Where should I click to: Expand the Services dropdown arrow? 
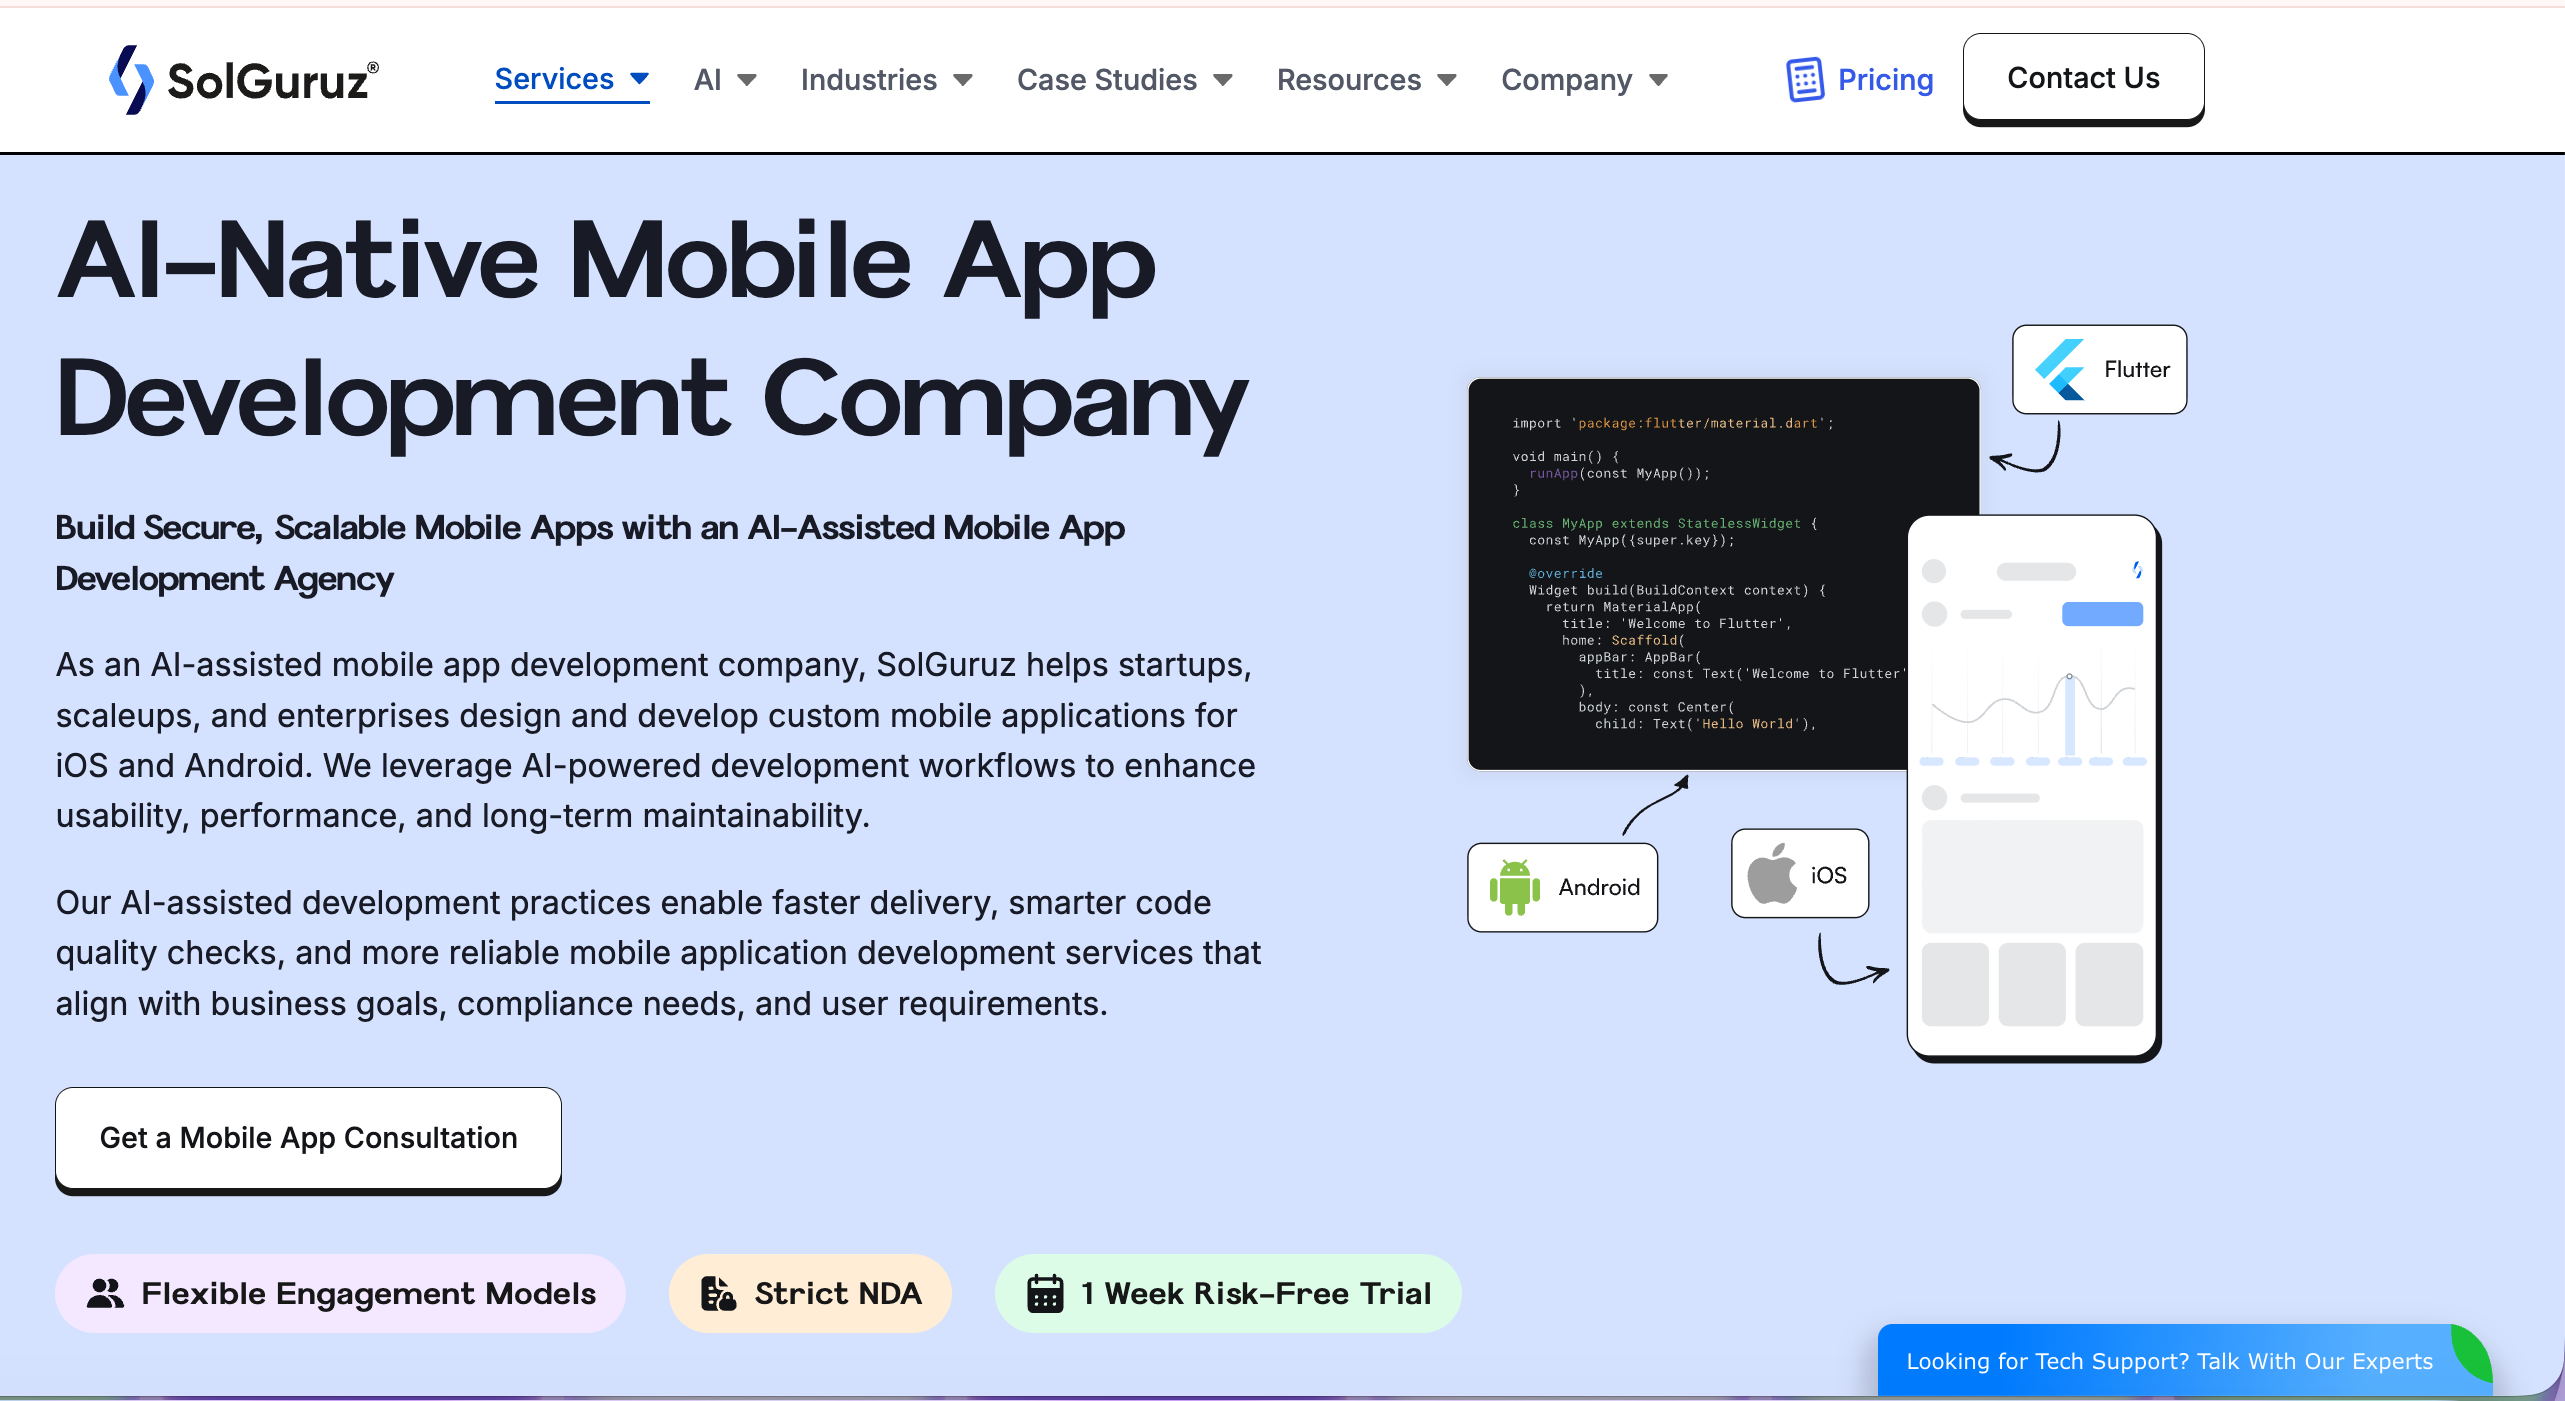(640, 78)
